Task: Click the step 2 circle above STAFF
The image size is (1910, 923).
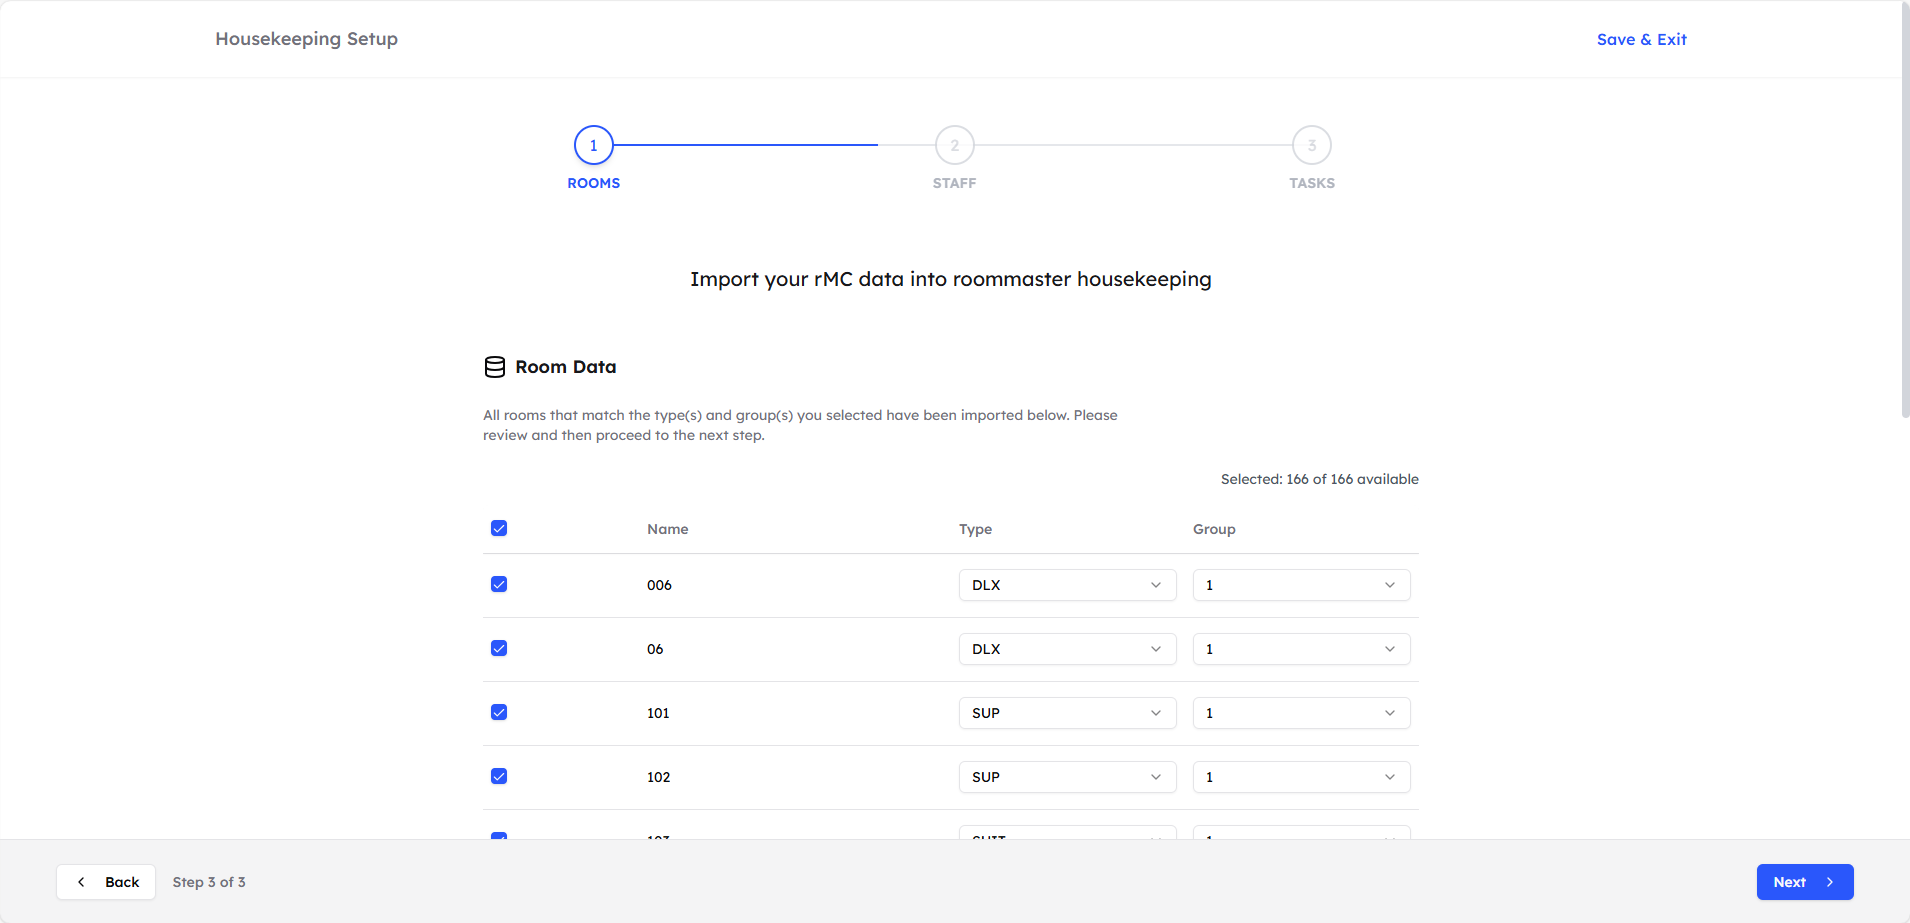Action: (953, 144)
